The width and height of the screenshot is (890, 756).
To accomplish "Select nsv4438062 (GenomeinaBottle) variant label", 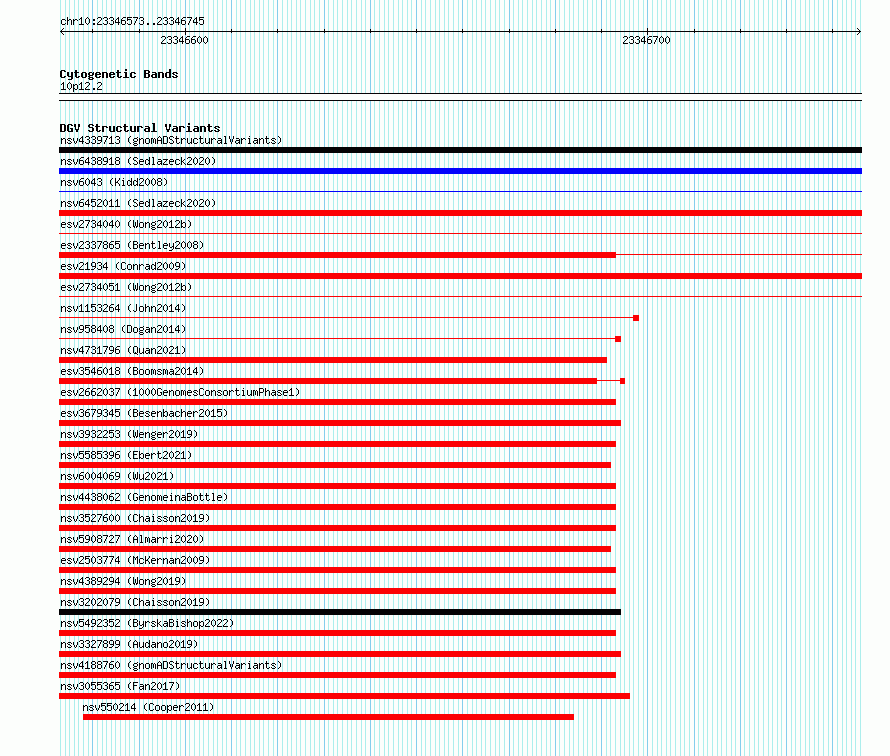I will click(144, 497).
